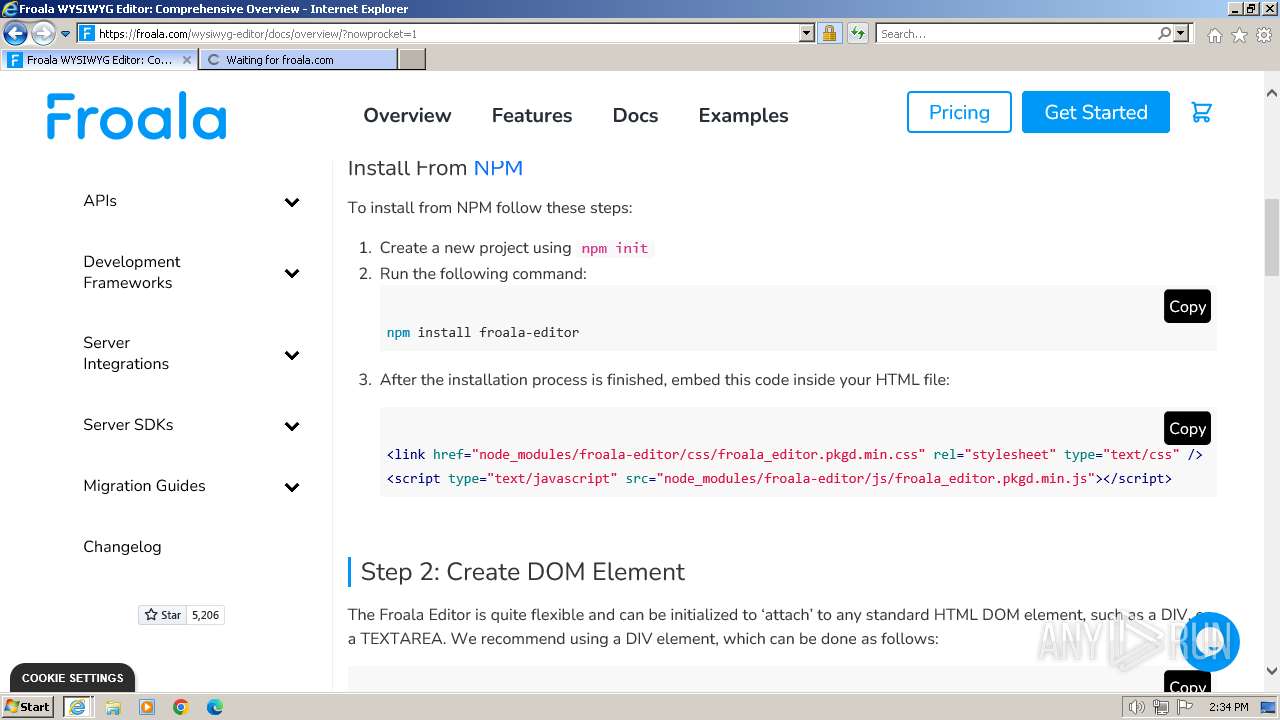Close the Froala WYSIWYG Editor tab

click(186, 60)
